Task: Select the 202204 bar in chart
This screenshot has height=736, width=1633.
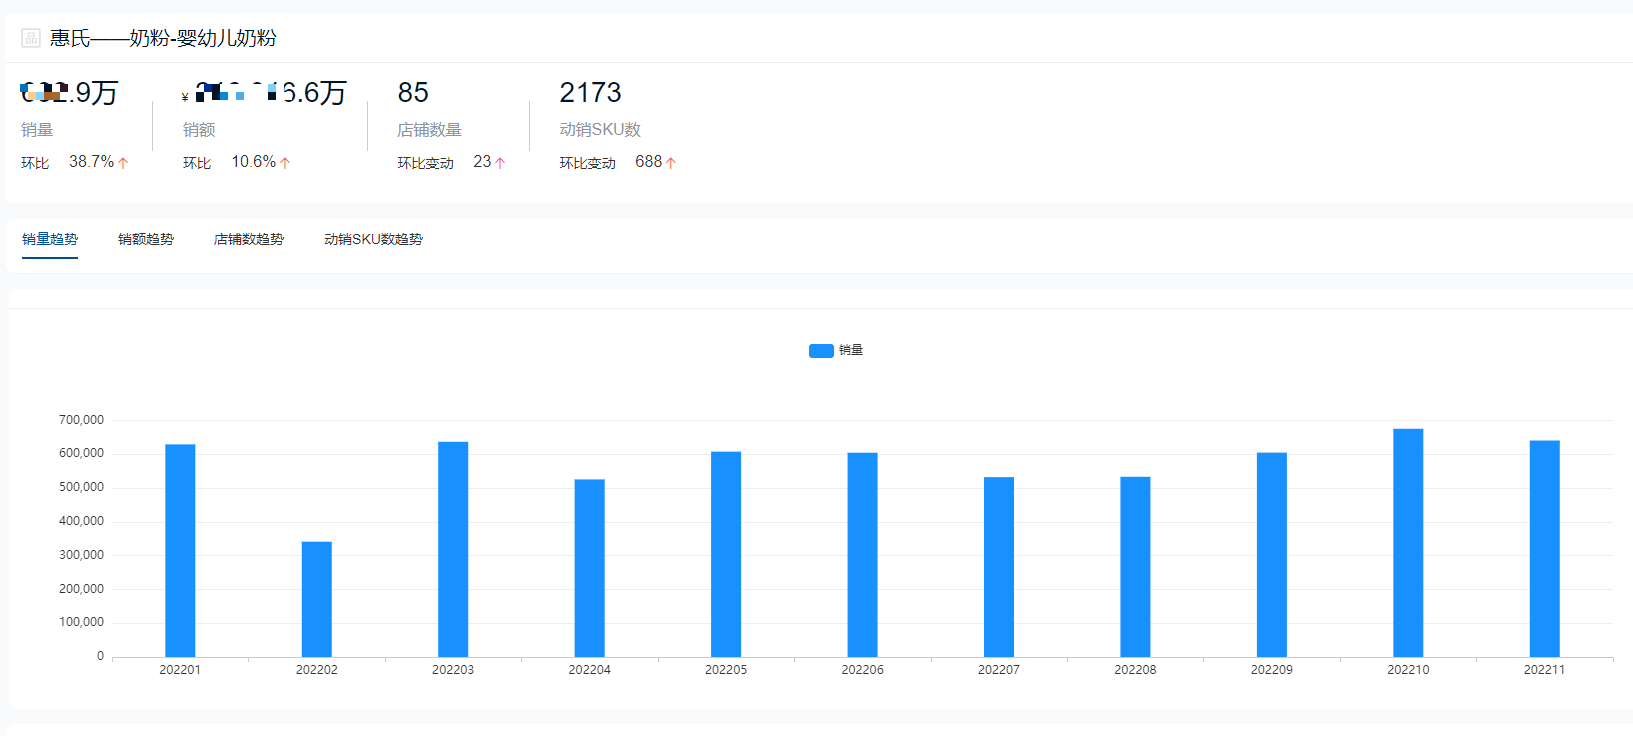Action: [x=590, y=568]
